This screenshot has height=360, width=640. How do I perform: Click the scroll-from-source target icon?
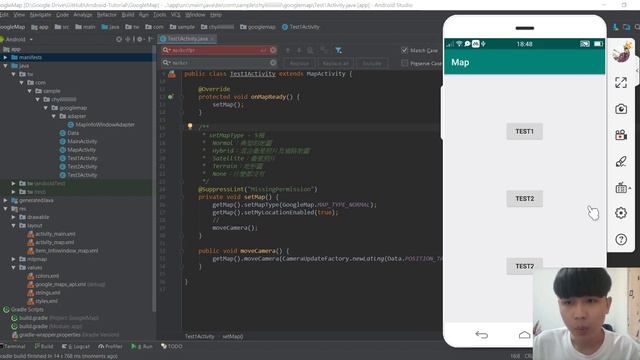point(119,39)
